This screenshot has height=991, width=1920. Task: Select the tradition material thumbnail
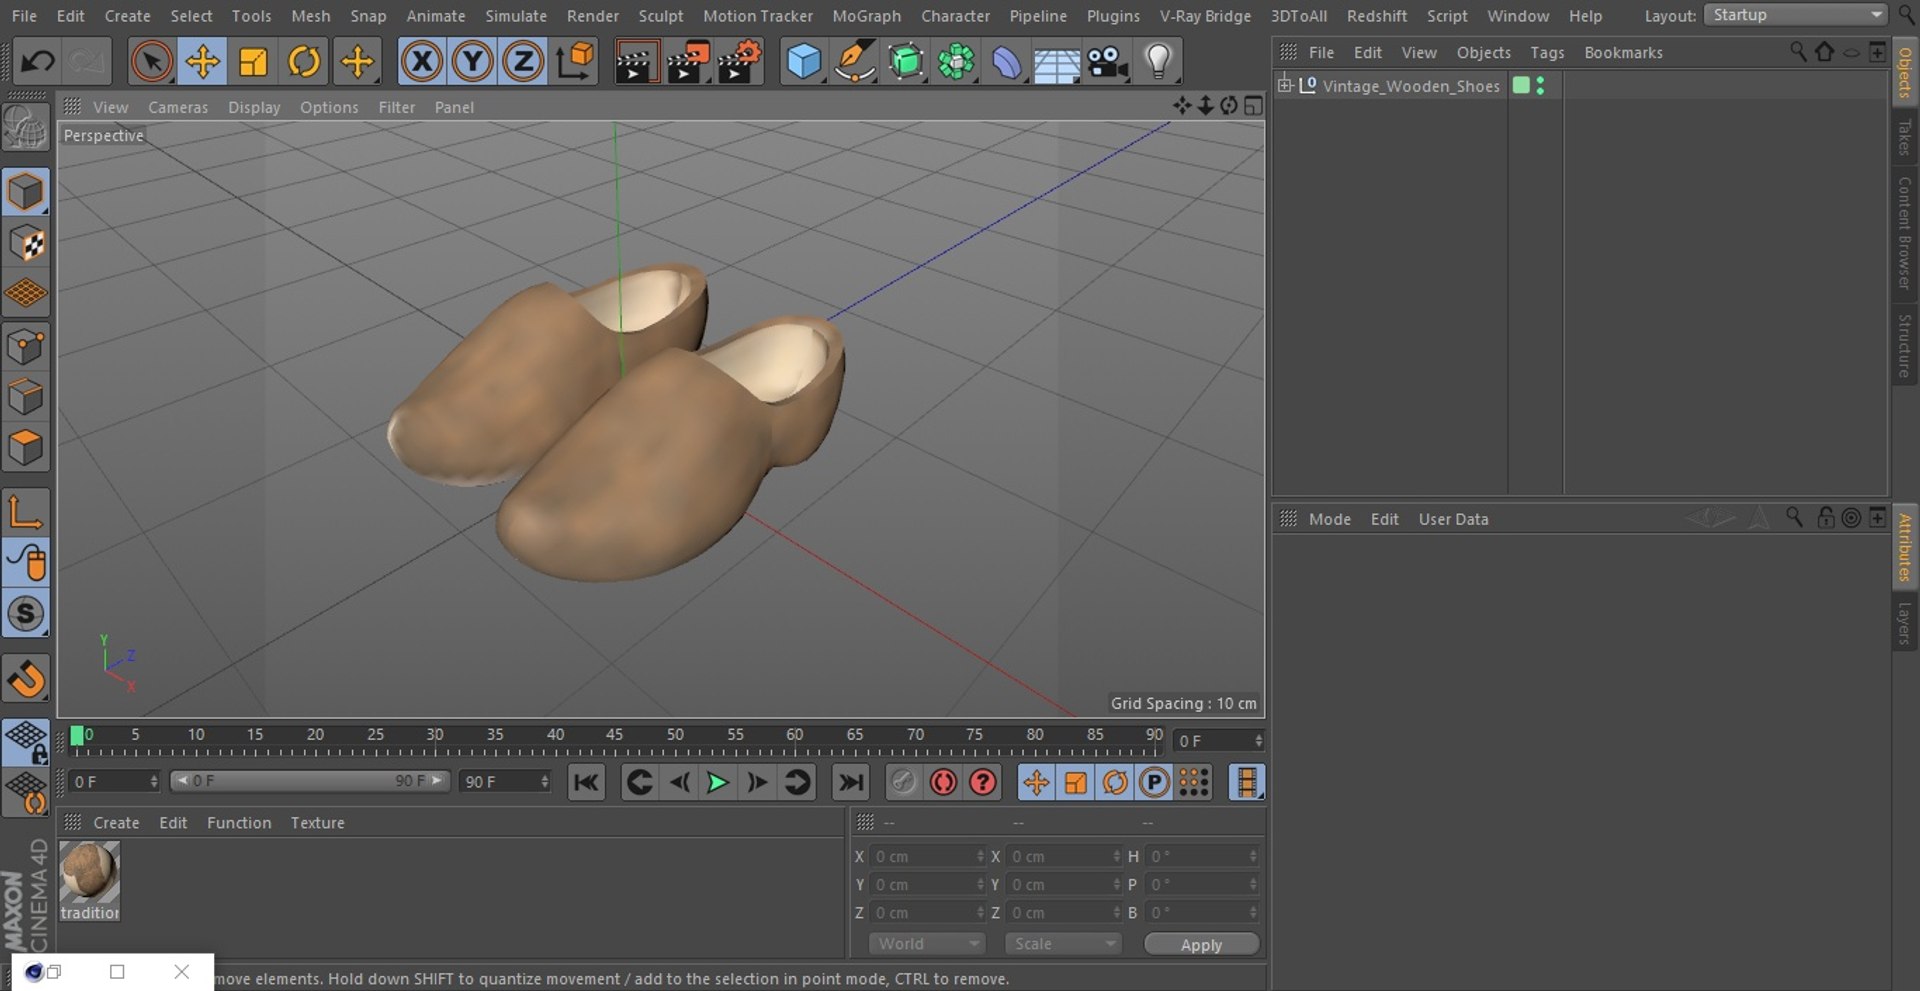(90, 872)
